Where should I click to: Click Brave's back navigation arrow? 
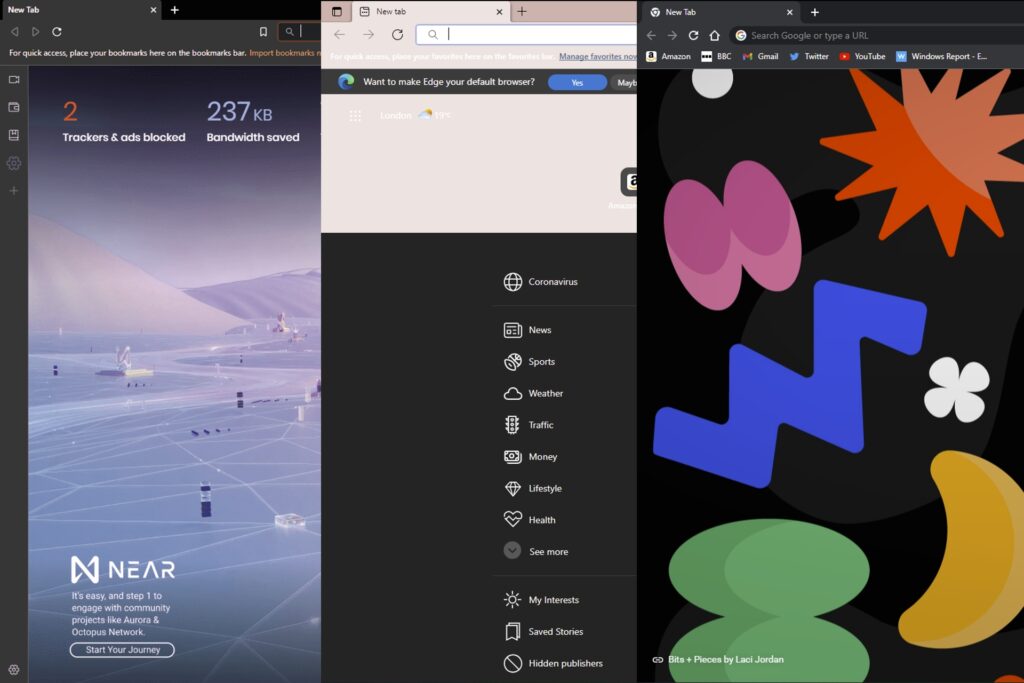coord(14,31)
